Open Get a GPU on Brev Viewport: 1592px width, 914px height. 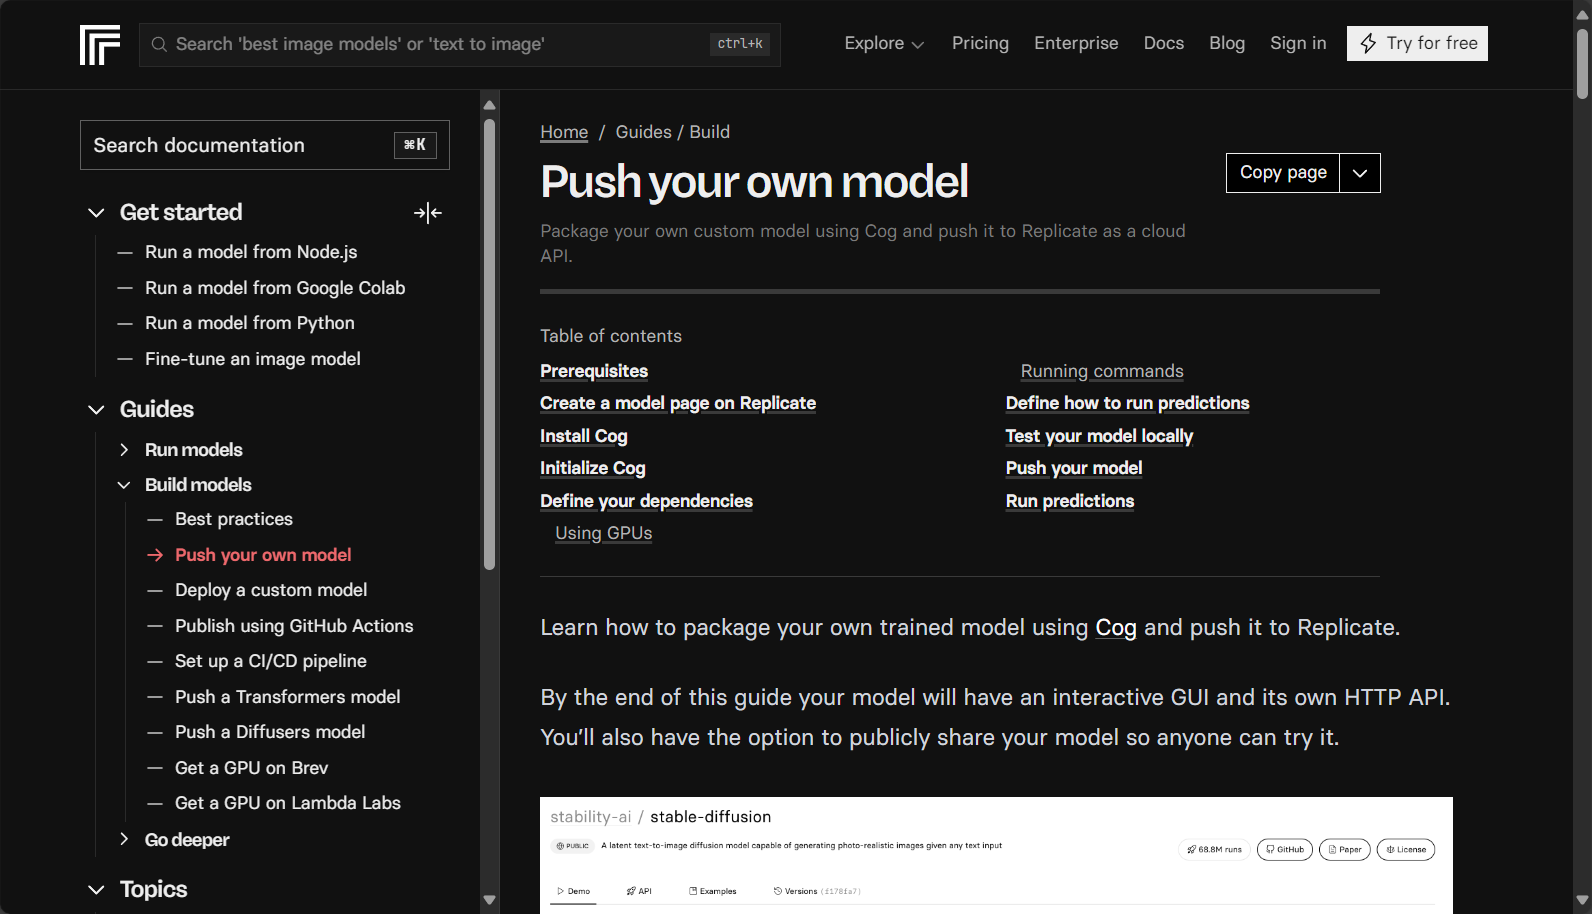(x=252, y=768)
